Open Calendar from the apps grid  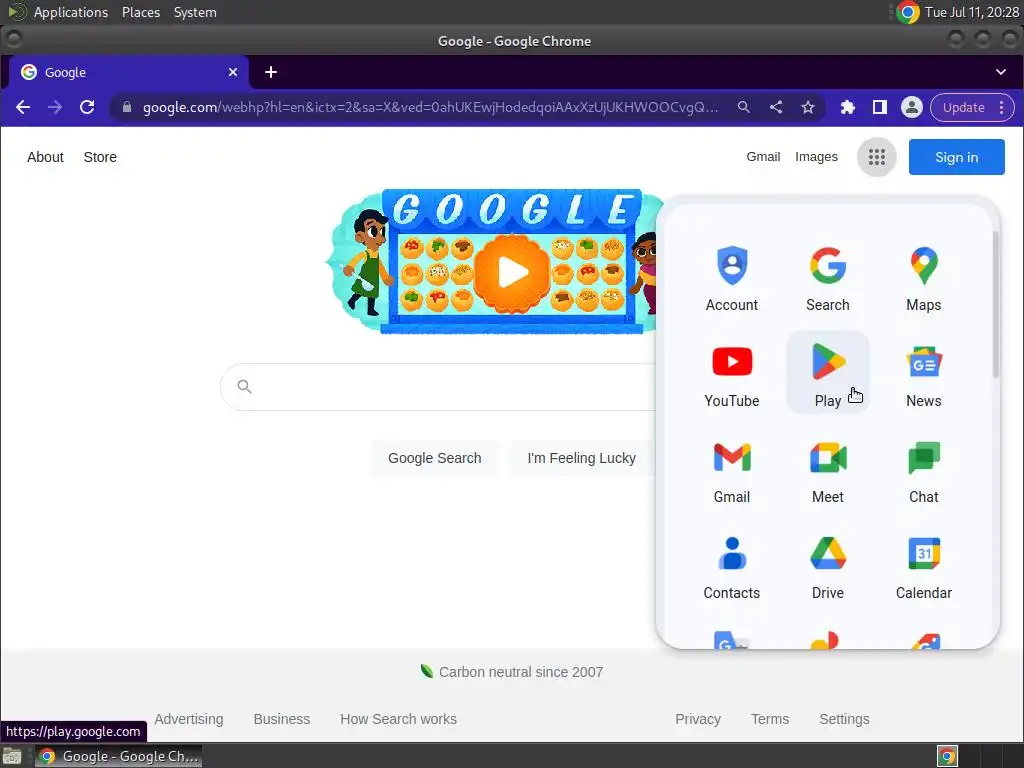click(923, 566)
